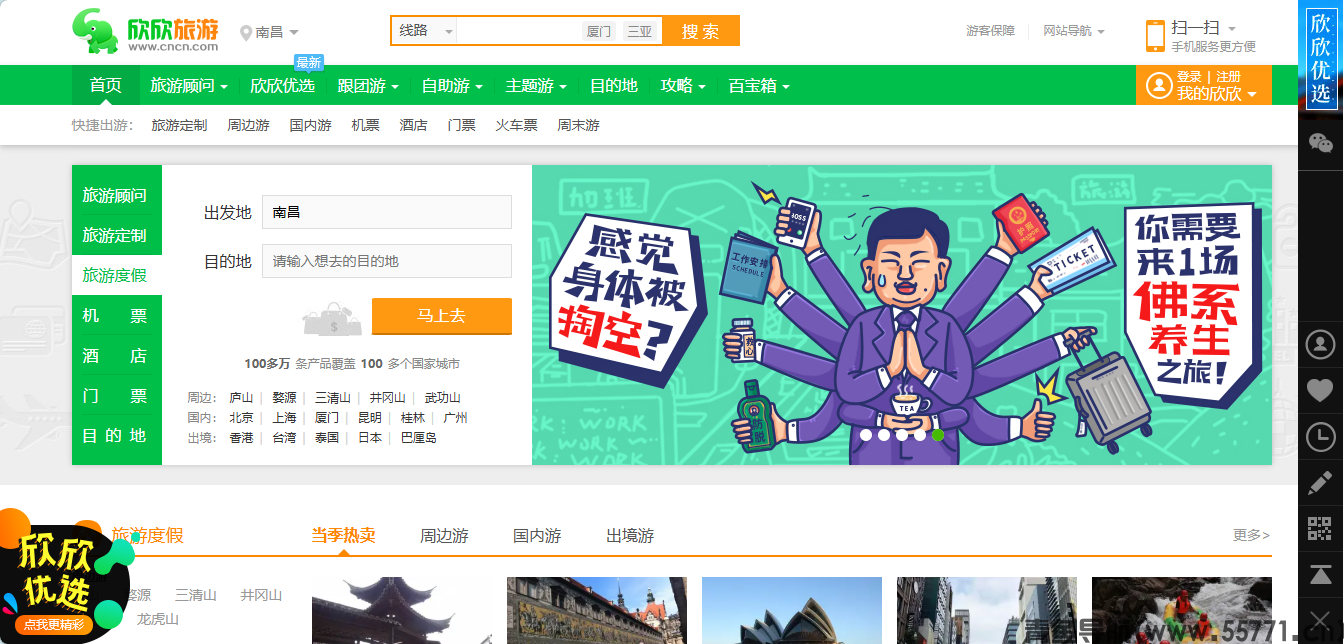Open the phone scan icon 扫一扫
The width and height of the screenshot is (1344, 644).
coord(1156,36)
